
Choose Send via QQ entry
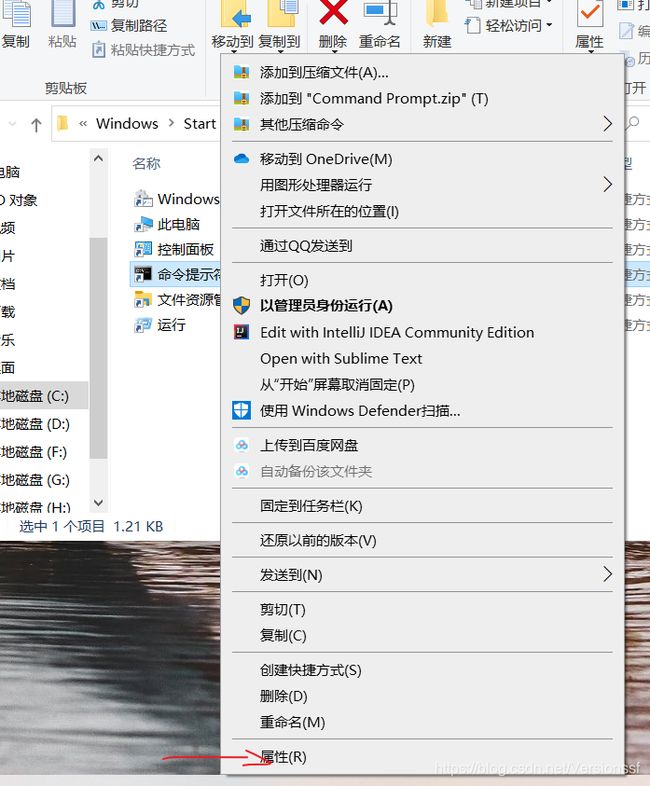pyautogui.click(x=422, y=246)
